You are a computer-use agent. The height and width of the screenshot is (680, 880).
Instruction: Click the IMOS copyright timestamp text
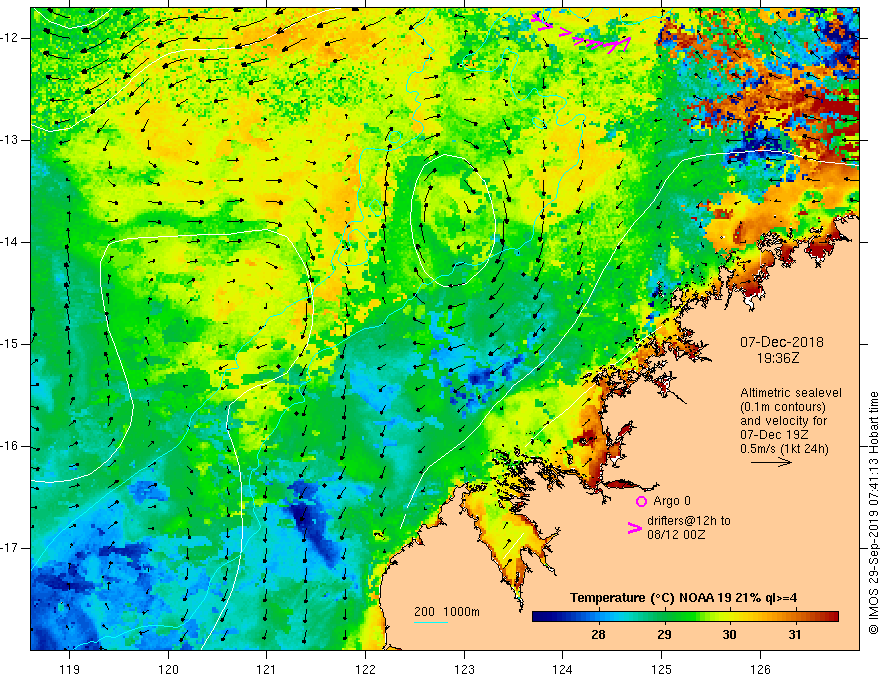[x=873, y=513]
